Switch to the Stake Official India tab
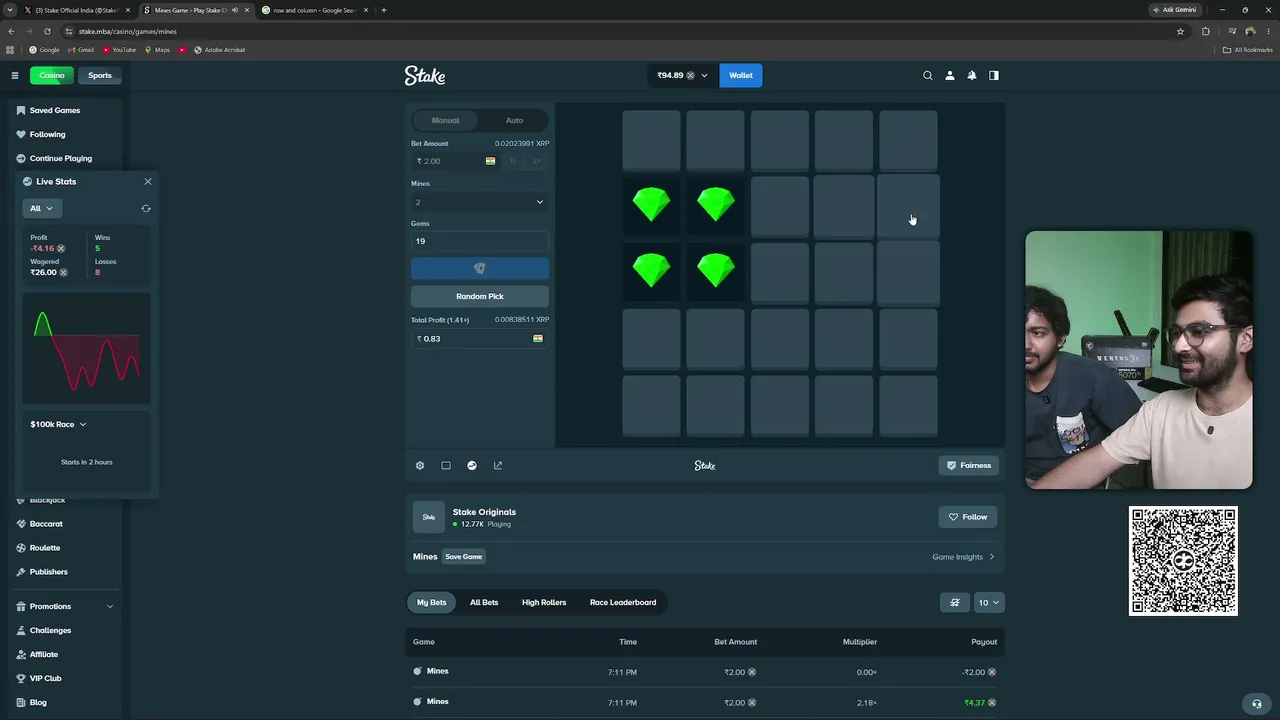This screenshot has height=720, width=1280. (77, 10)
